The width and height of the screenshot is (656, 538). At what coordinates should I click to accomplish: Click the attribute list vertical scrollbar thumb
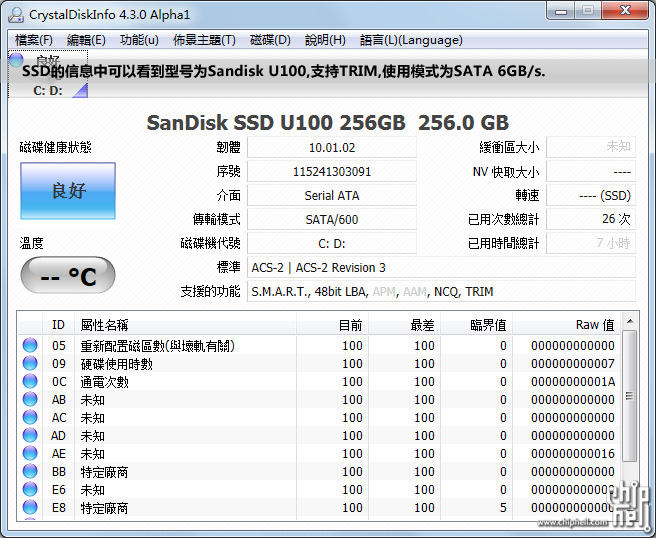(630, 396)
